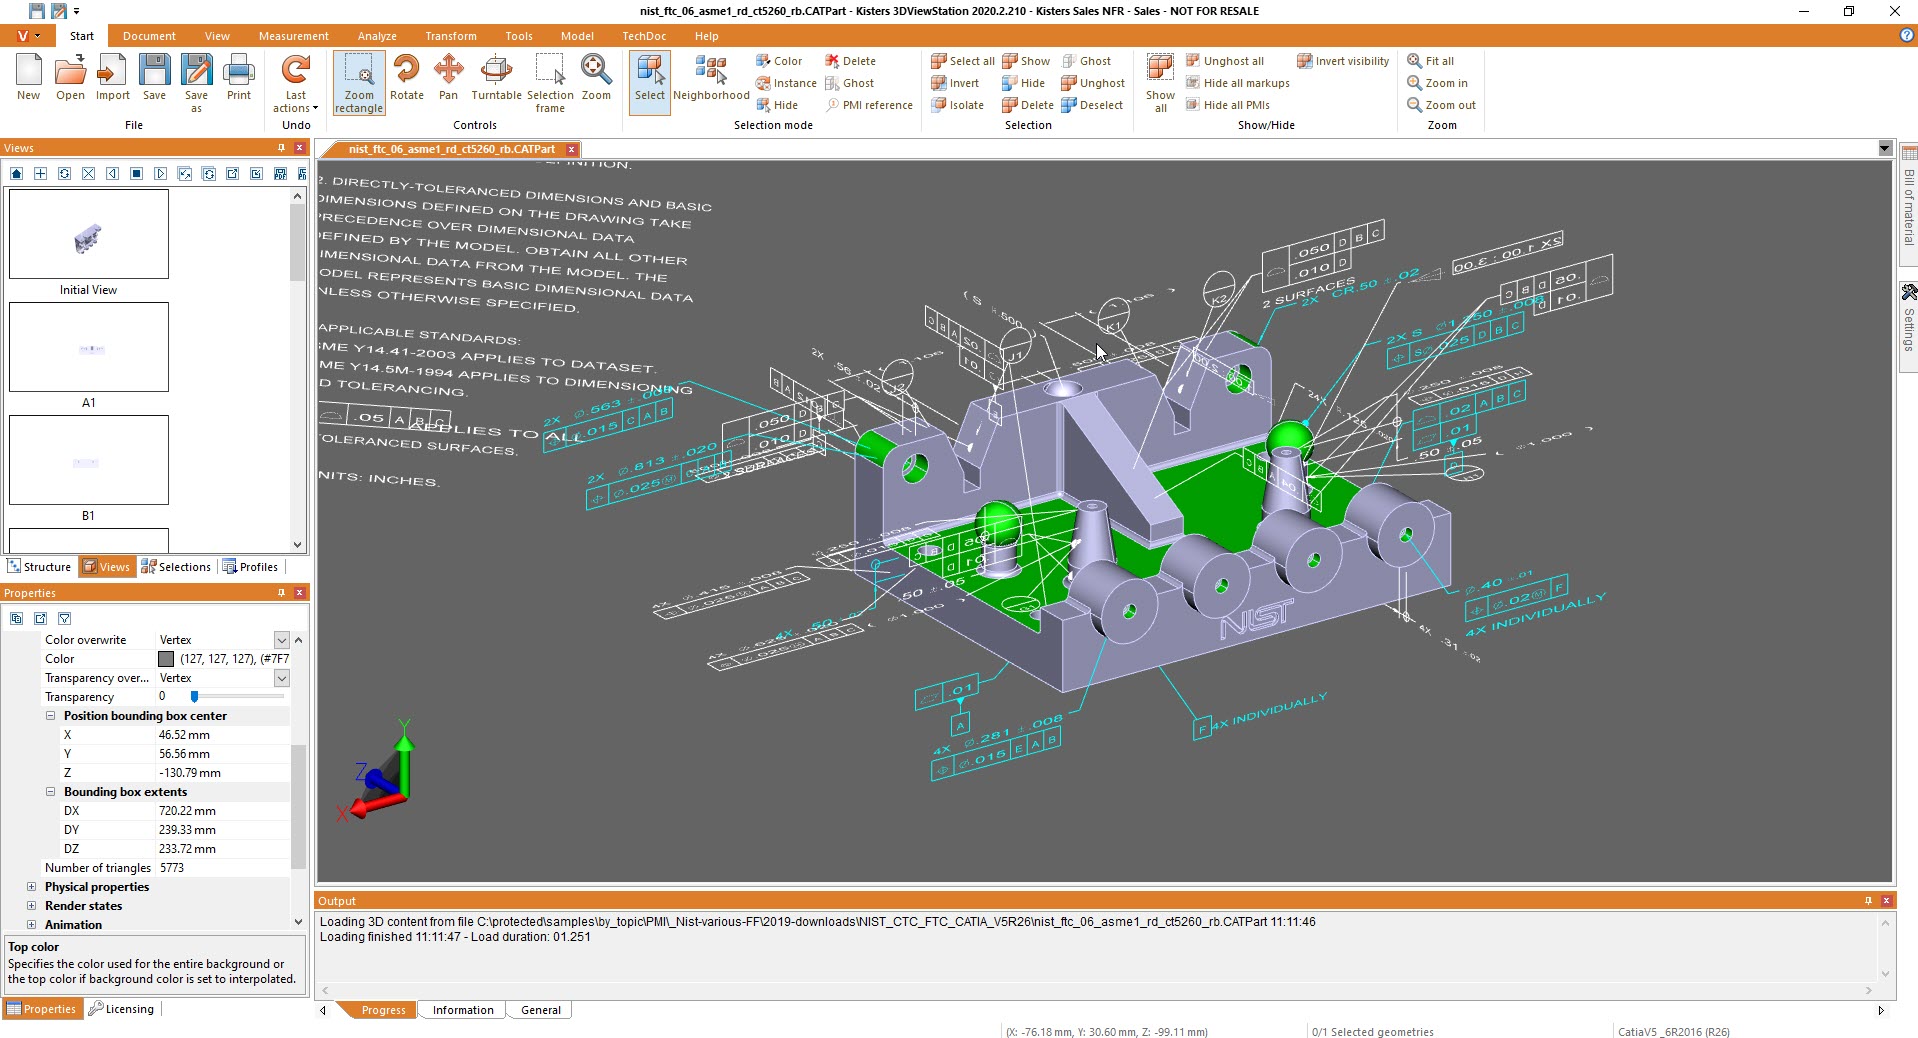Click the Zoom rectangle tool
Viewport: 1918px width, 1038px height.
tap(359, 82)
